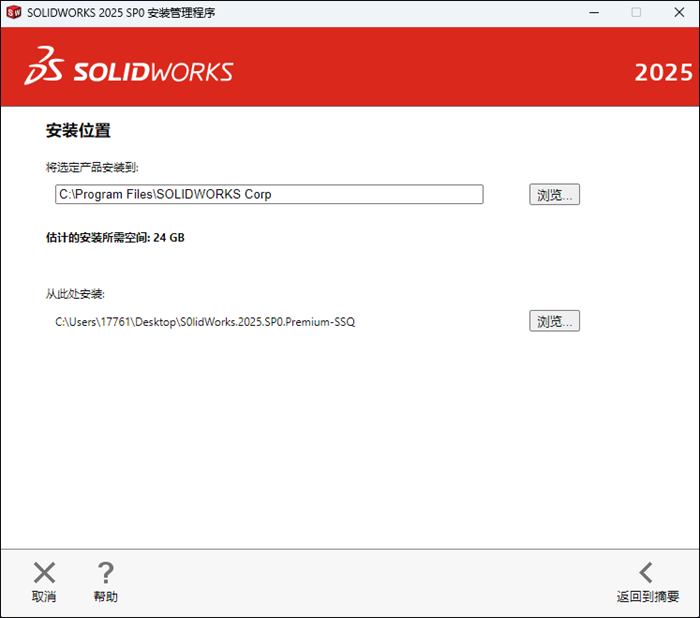
Task: Click the install path field C:\Program Files\SOLIDWORKS Corp
Action: tap(269, 194)
